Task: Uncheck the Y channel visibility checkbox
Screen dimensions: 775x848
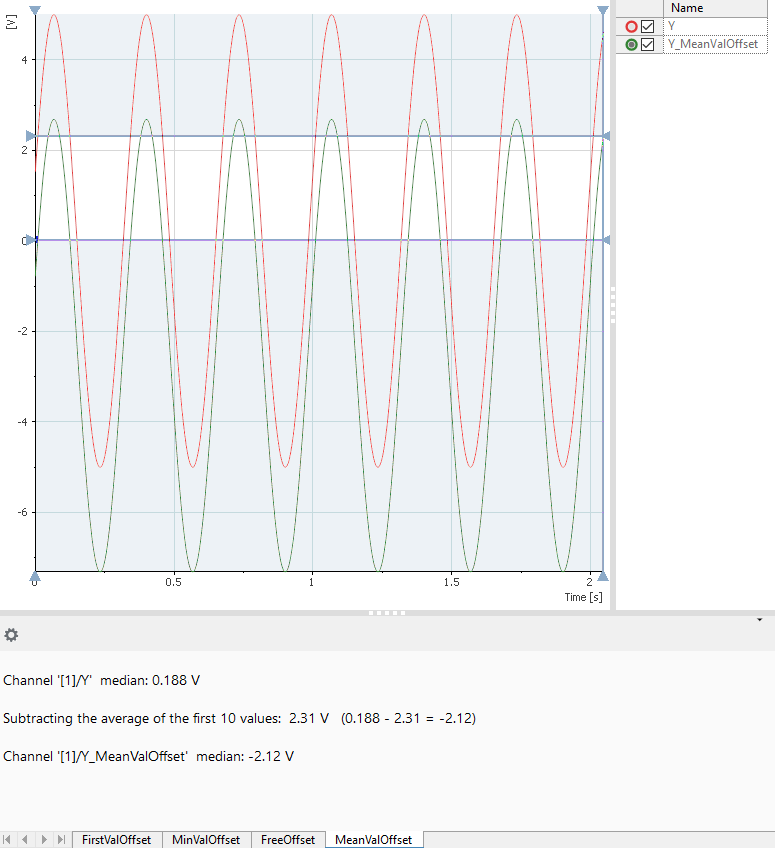Action: click(x=648, y=27)
